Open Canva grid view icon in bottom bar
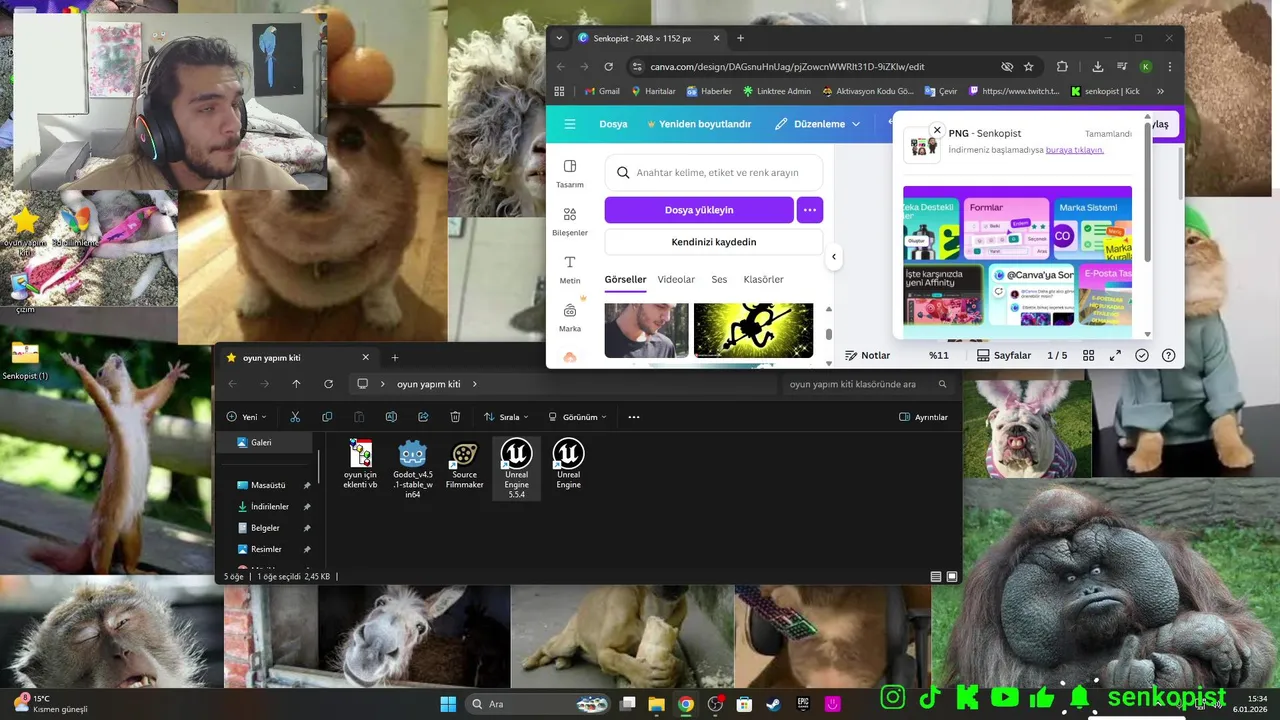The image size is (1280, 720). coord(1089,355)
